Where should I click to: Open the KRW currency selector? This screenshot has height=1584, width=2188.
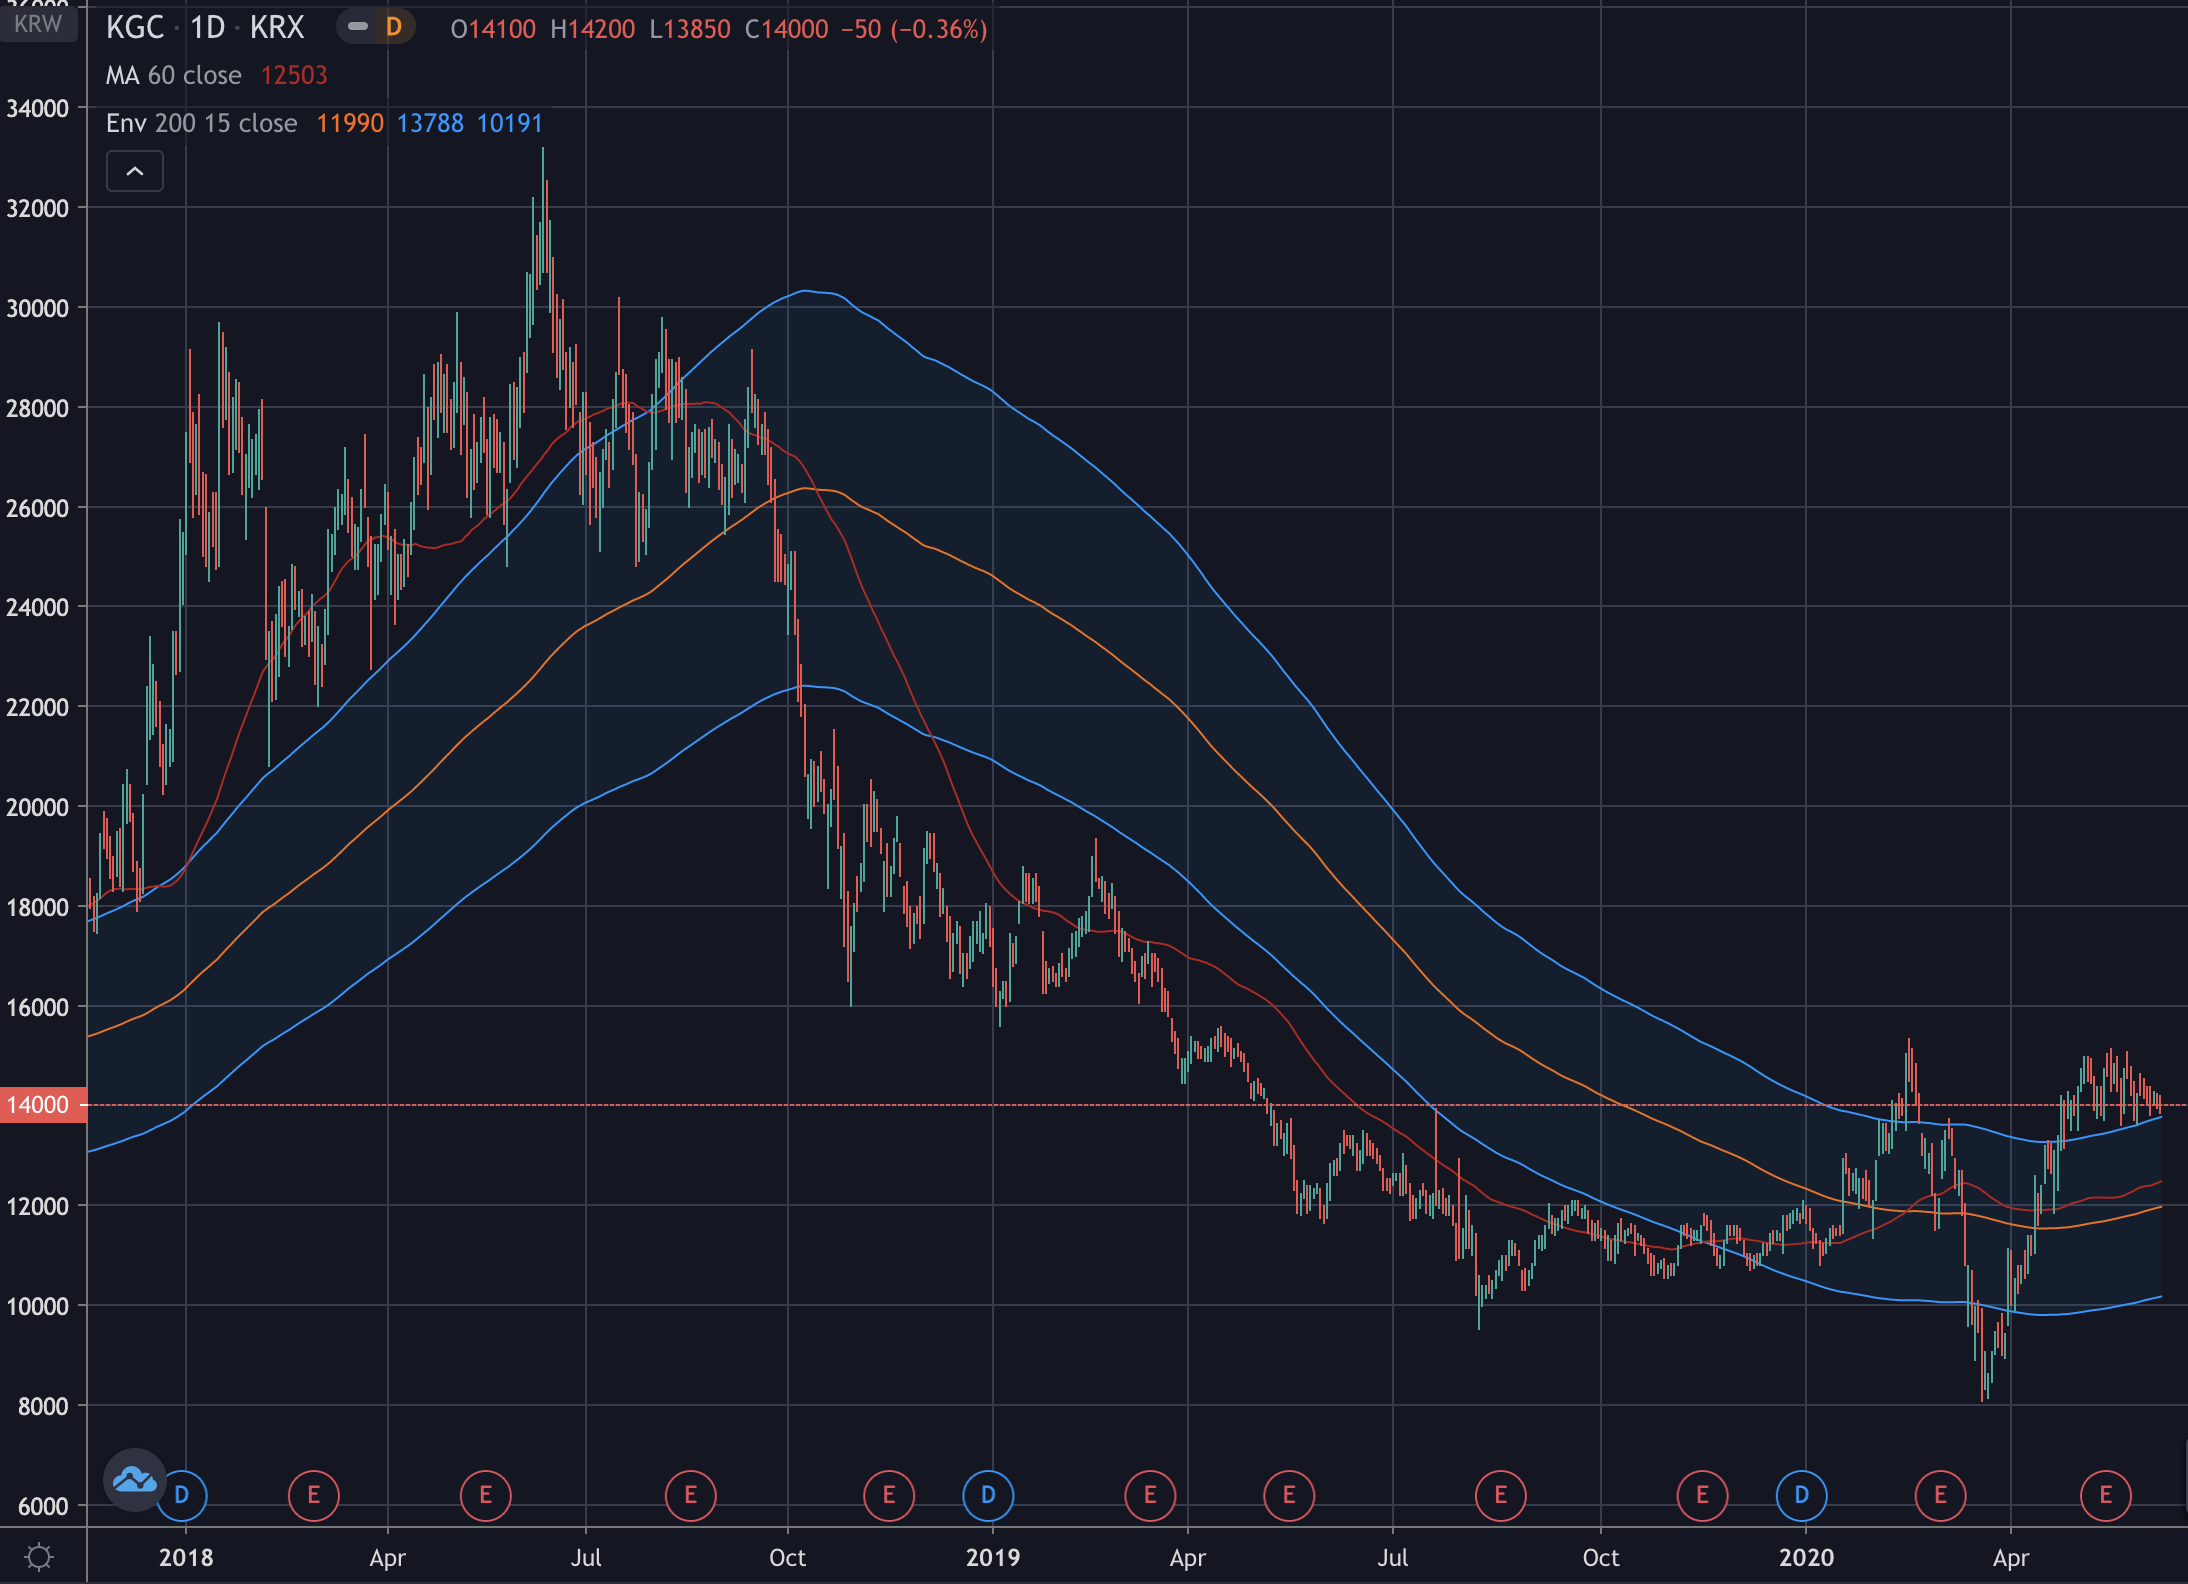coord(38,23)
